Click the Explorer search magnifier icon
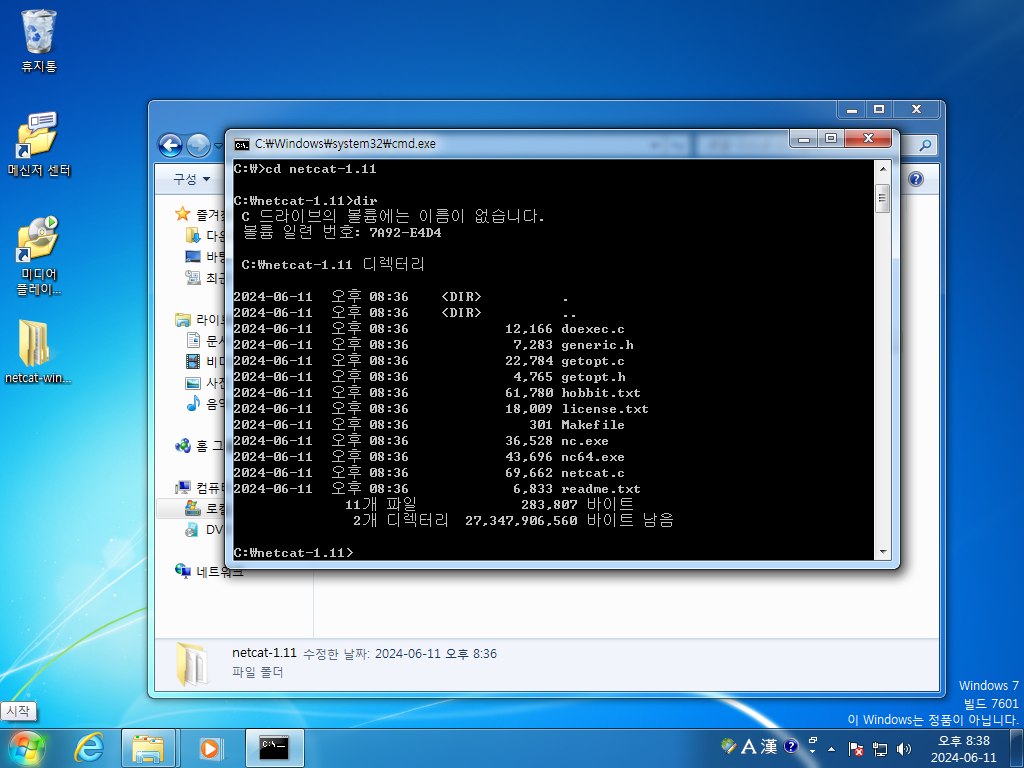This screenshot has width=1024, height=768. 925,145
